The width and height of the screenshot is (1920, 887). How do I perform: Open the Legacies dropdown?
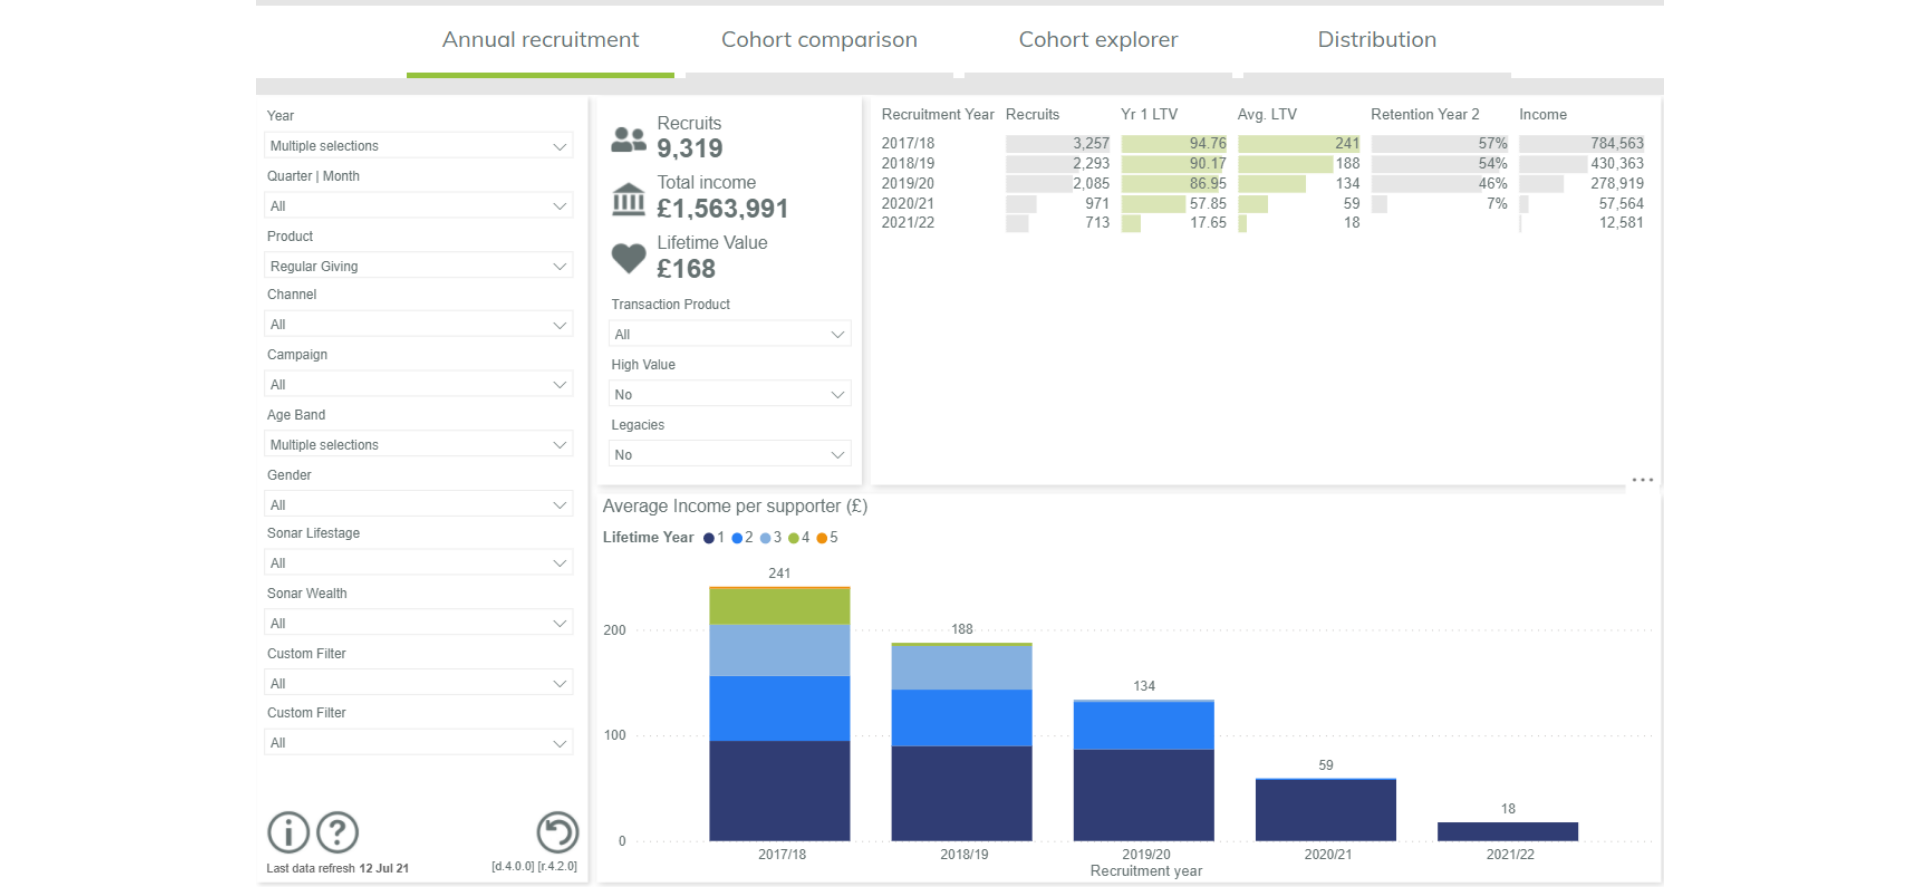point(730,454)
